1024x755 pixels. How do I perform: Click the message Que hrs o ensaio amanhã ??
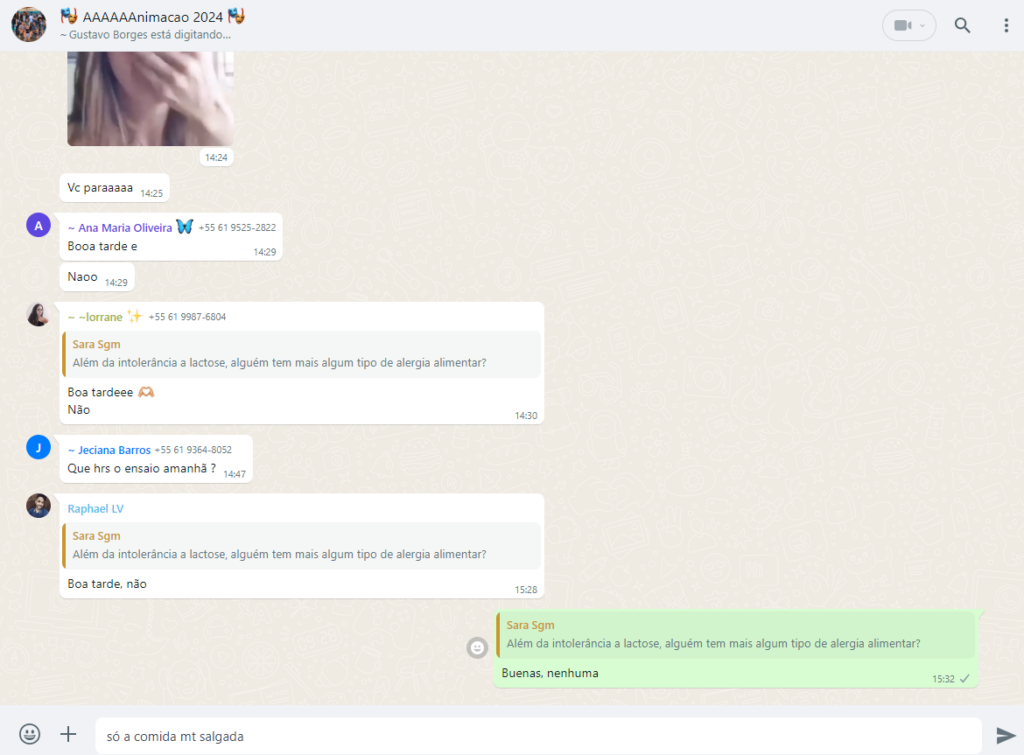(142, 468)
